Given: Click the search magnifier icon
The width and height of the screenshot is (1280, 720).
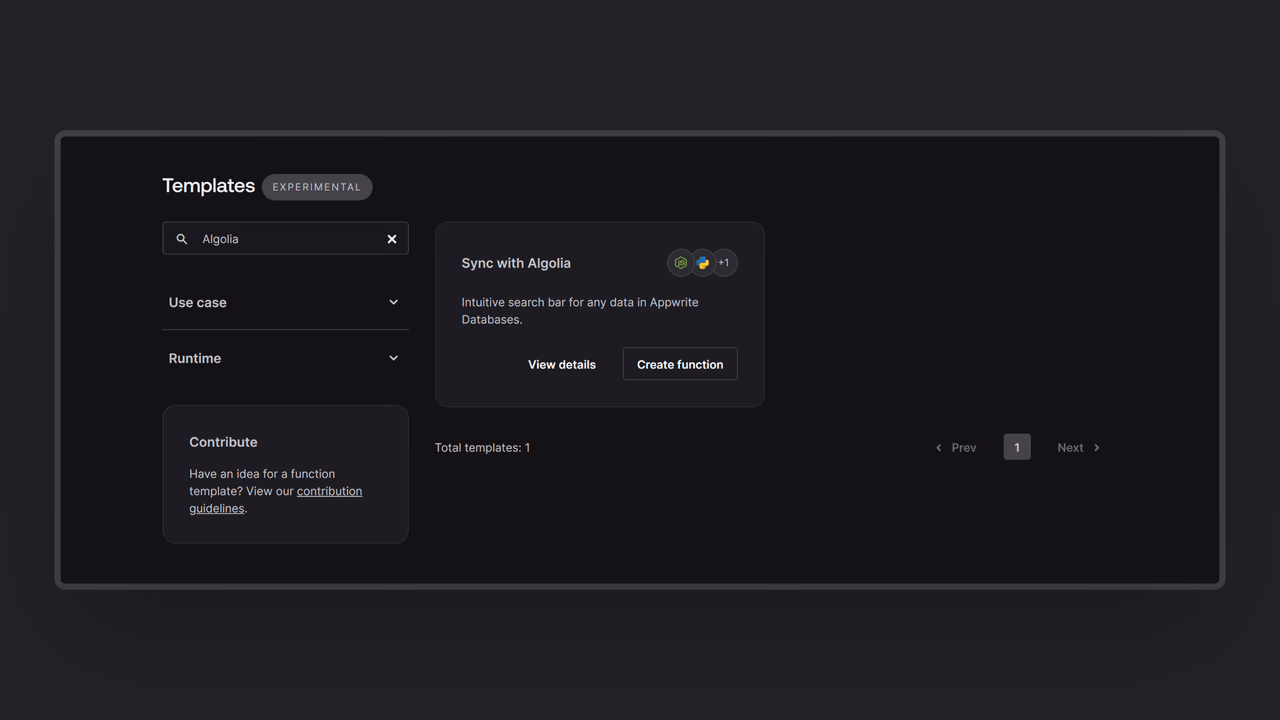Looking at the screenshot, I should (182, 239).
